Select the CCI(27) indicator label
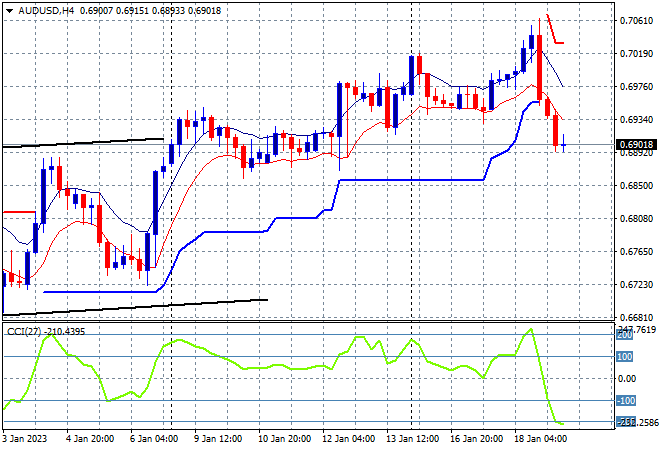The image size is (660, 450). 24,332
